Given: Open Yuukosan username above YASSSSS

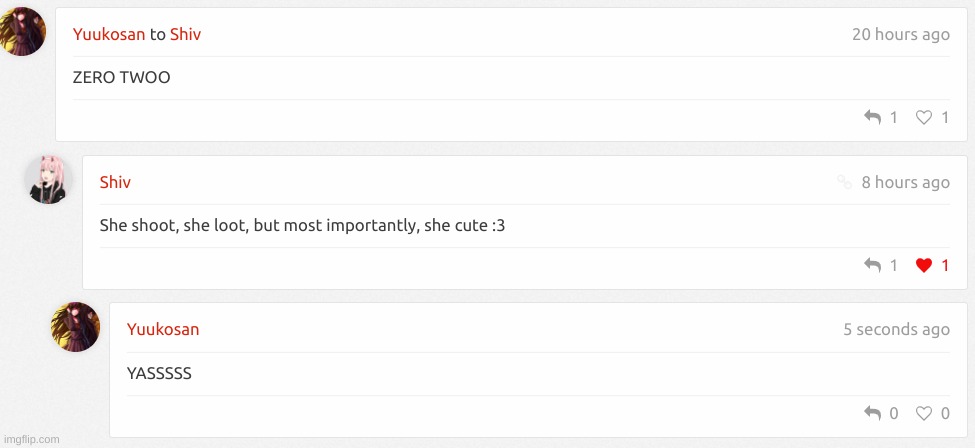Looking at the screenshot, I should click(x=163, y=329).
